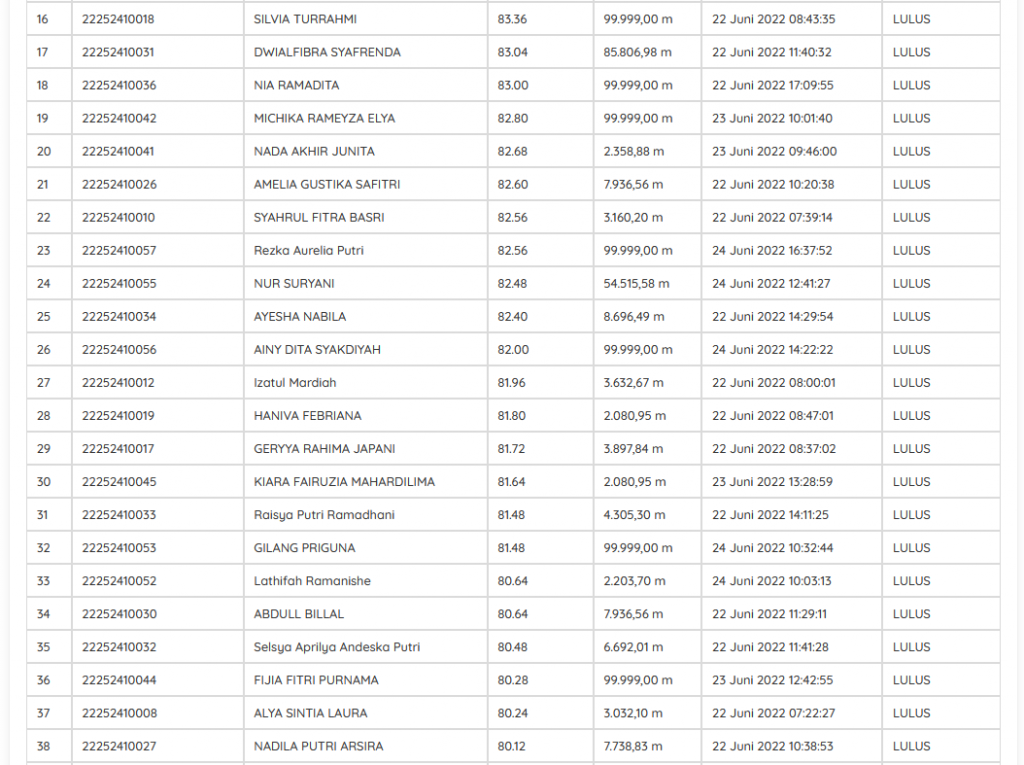1024x765 pixels.
Task: Select student ID 22252410031
Action: coord(118,52)
